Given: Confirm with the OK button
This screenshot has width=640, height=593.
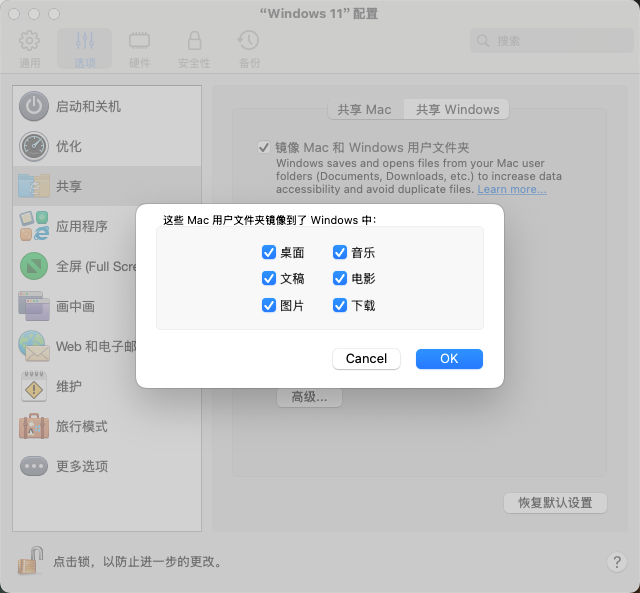Looking at the screenshot, I should (x=449, y=359).
